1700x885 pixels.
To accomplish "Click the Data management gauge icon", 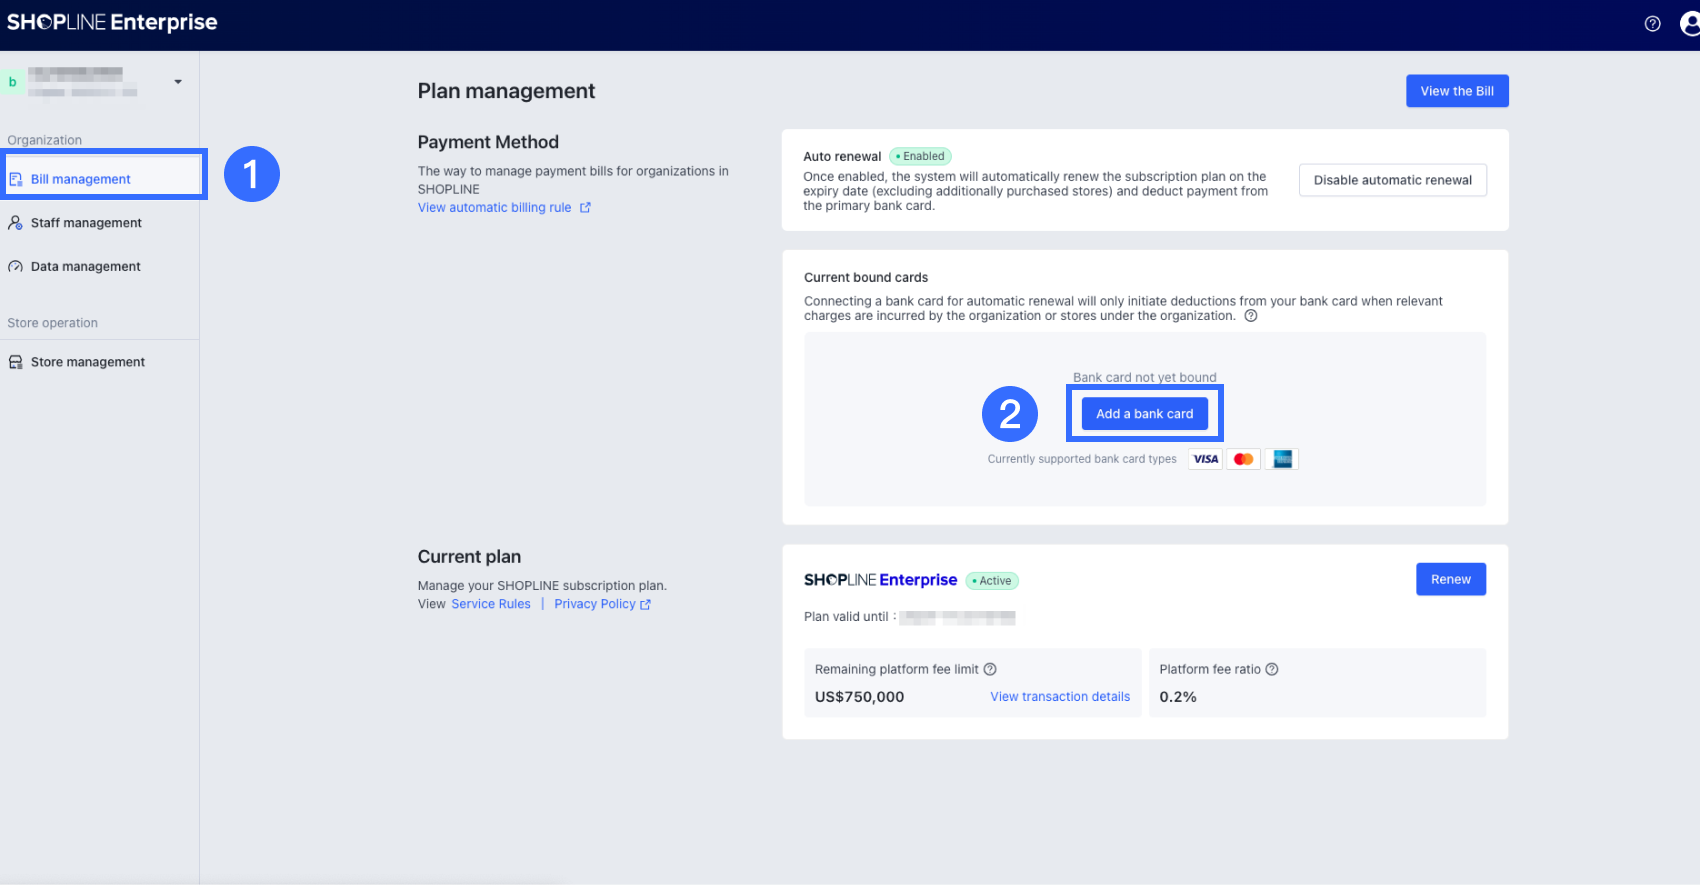I will (15, 267).
